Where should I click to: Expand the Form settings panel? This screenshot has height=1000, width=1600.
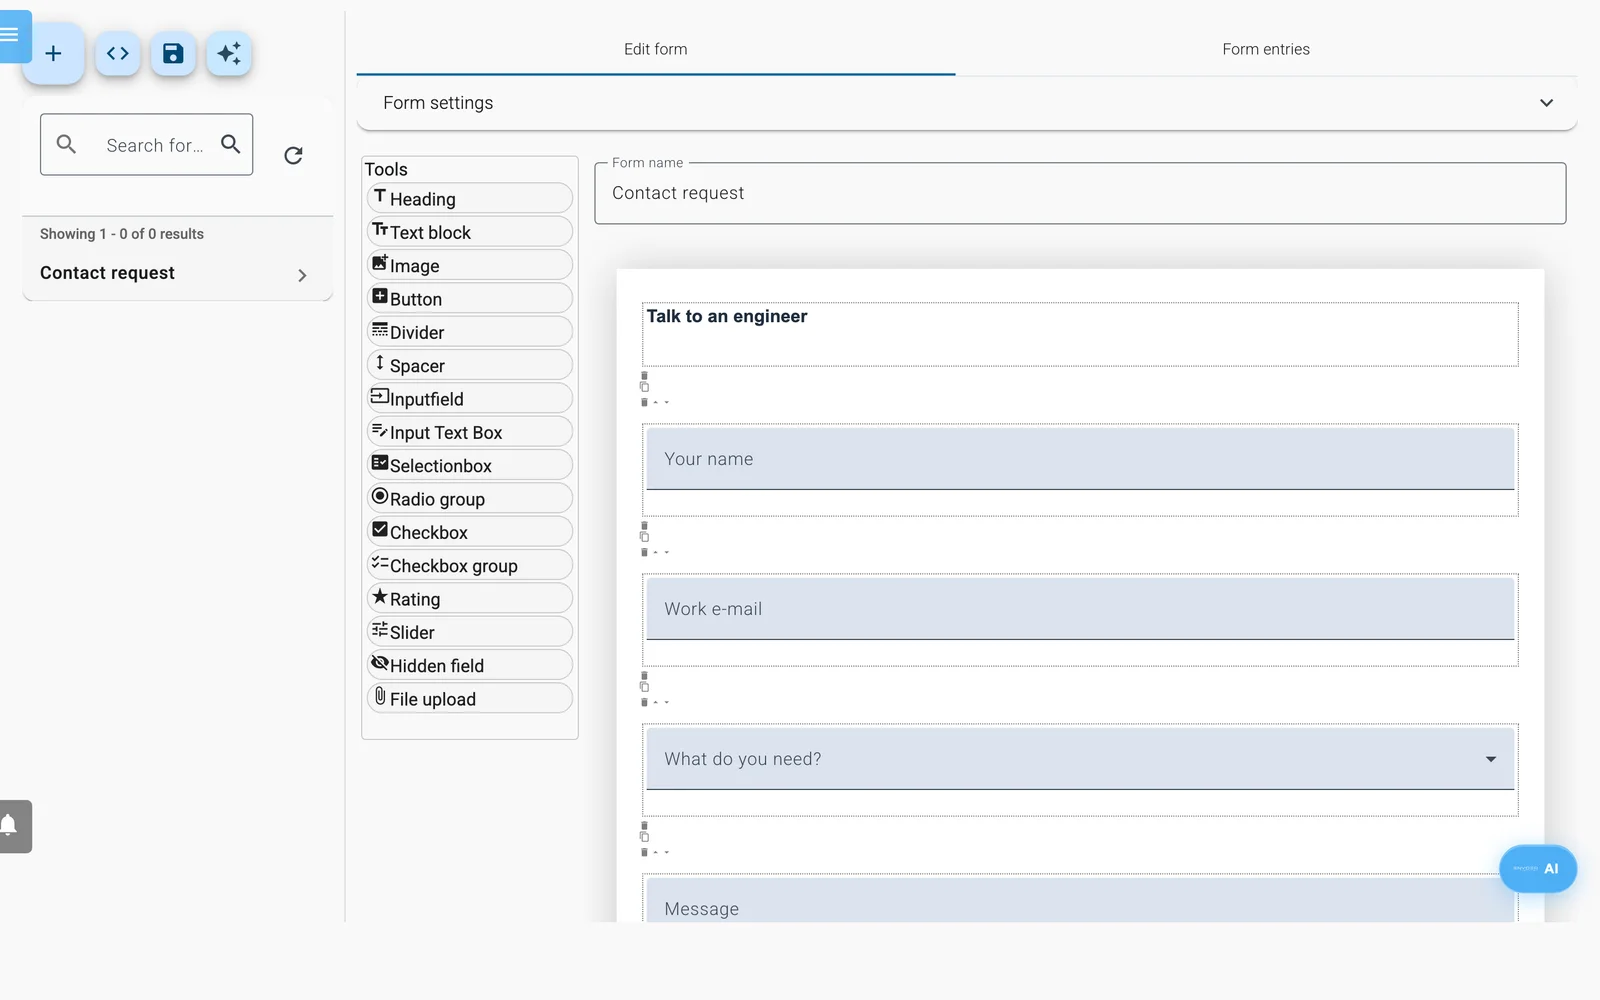(967, 103)
